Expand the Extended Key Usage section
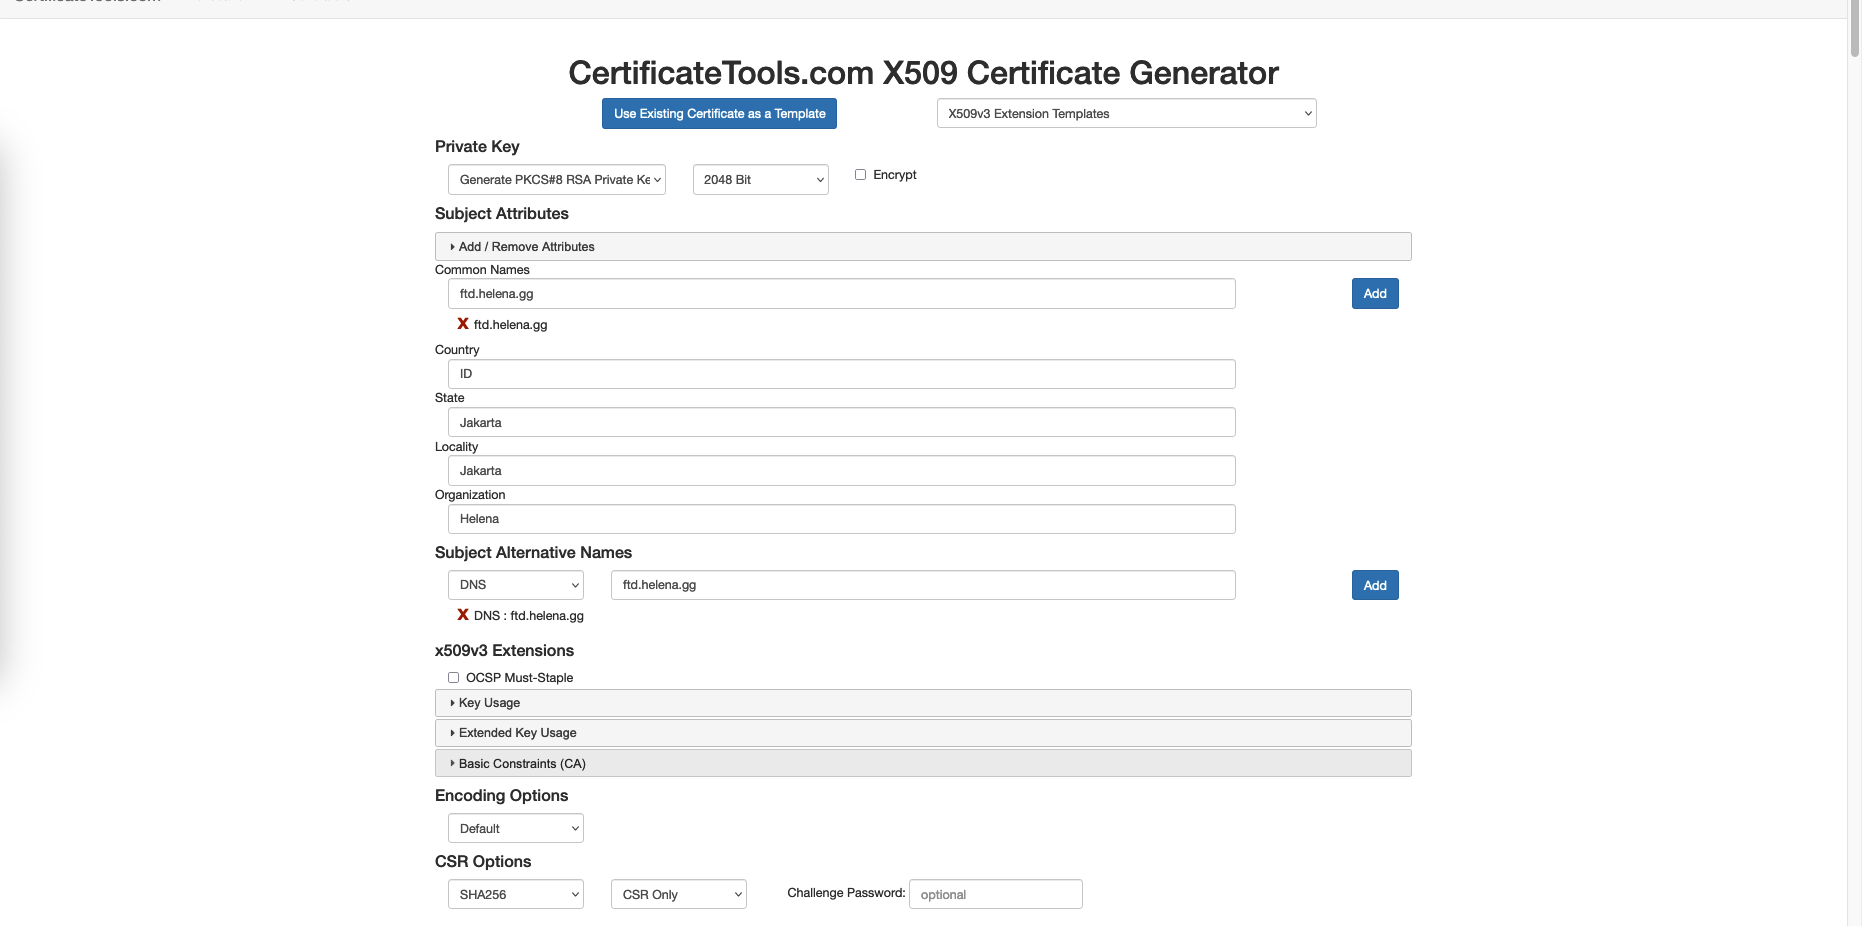Screen dimensions: 1862x926 [517, 733]
